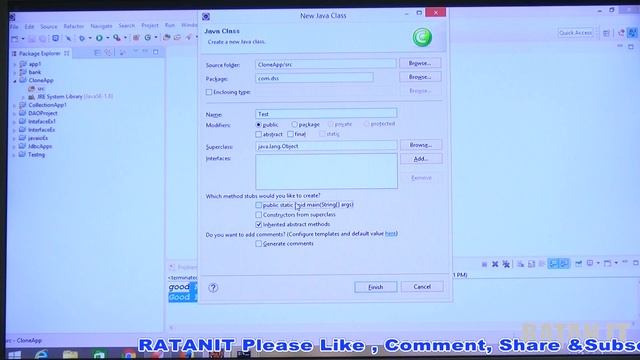640x360 pixels.
Task: Collapse the CloneApp project node
Action: coord(15,81)
